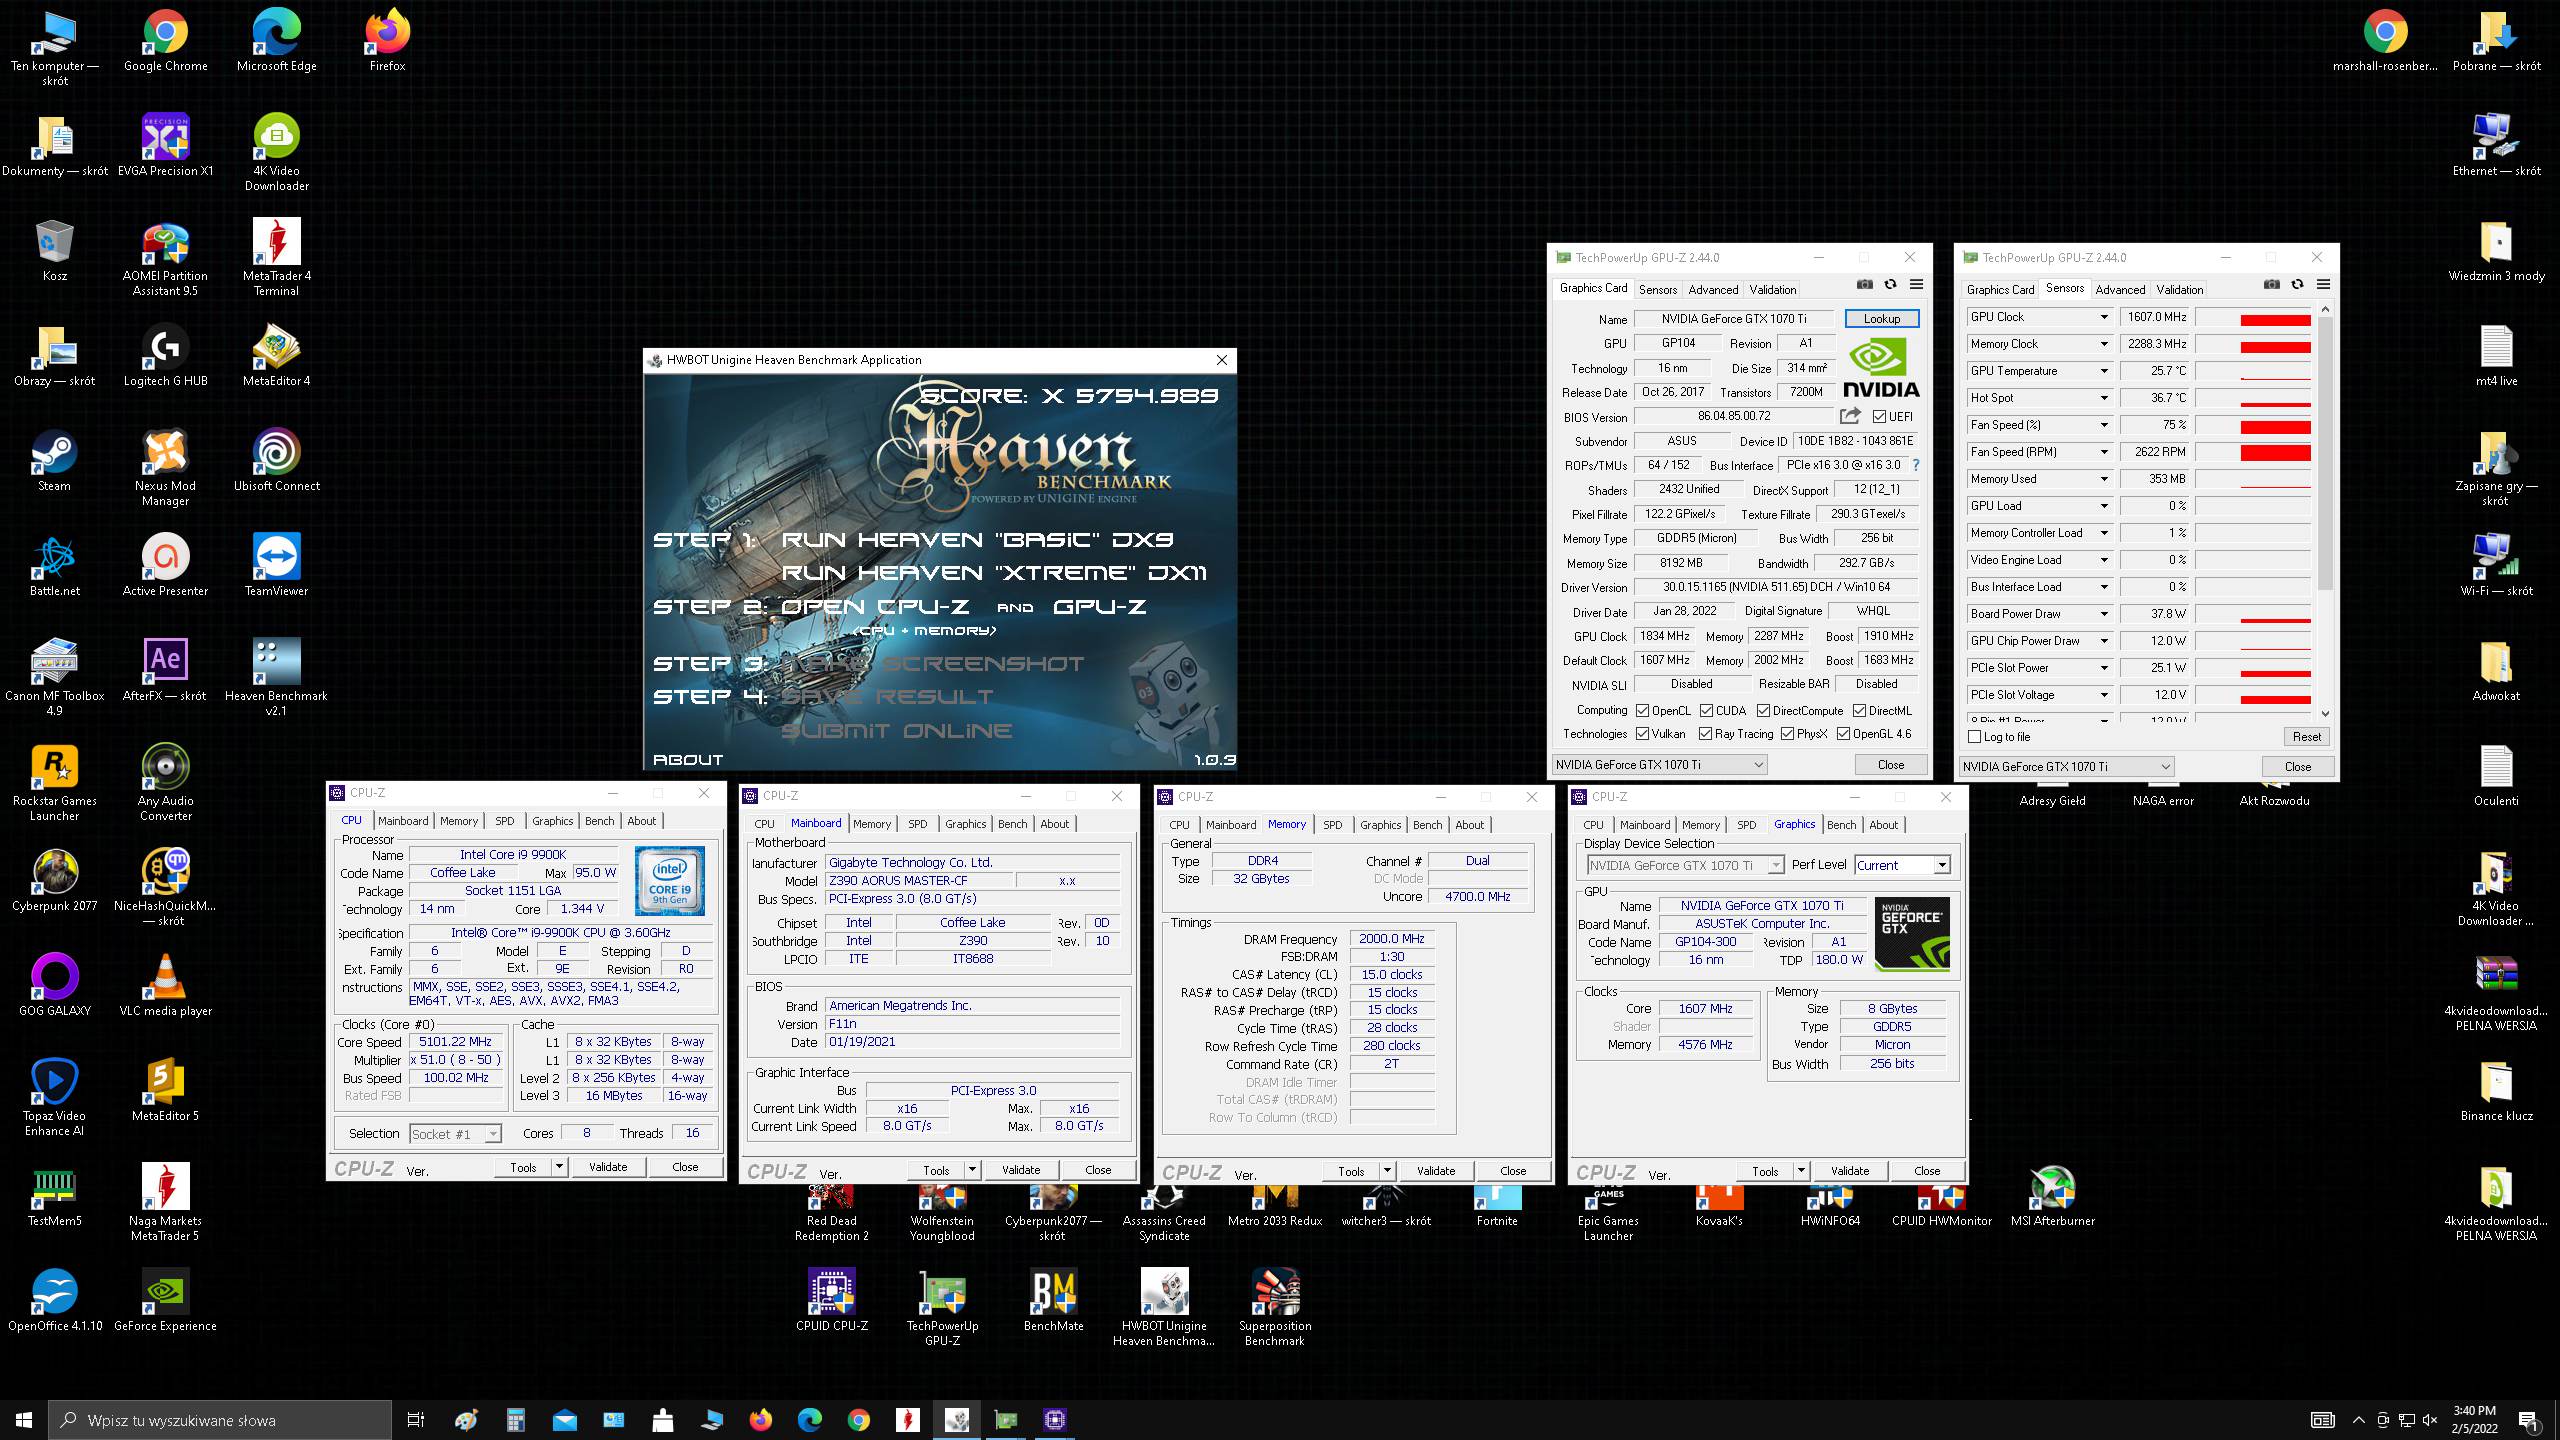Toggle DirectCompute checkbox in GPU-Z
The image size is (2560, 1440).
1763,711
